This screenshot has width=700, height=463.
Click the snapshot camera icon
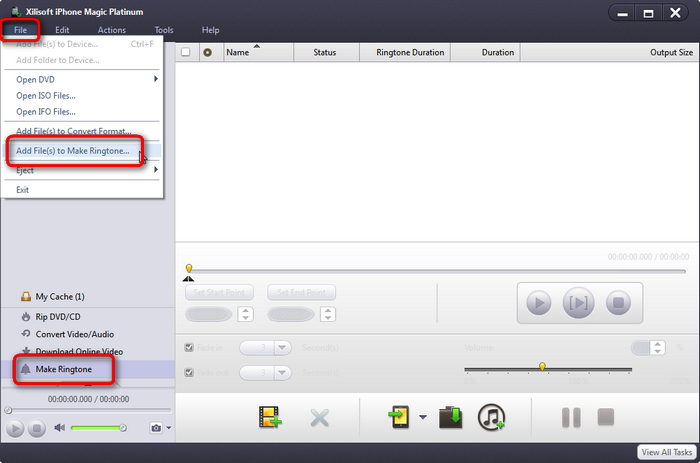pos(155,428)
